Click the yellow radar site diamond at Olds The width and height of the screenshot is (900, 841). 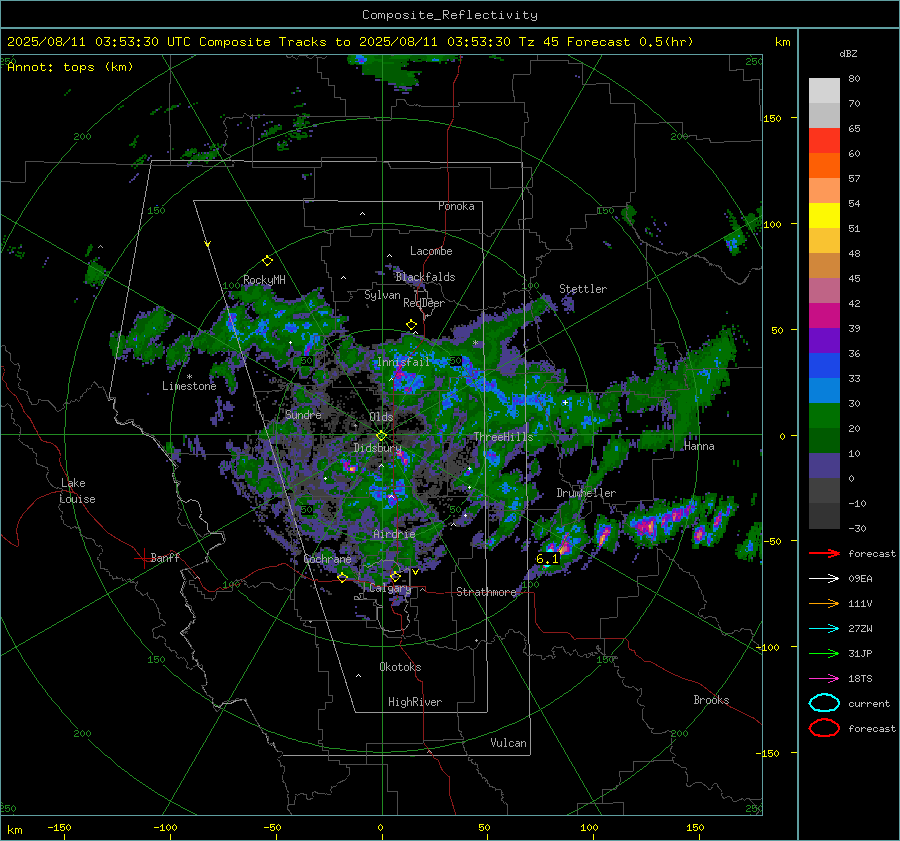point(381,436)
